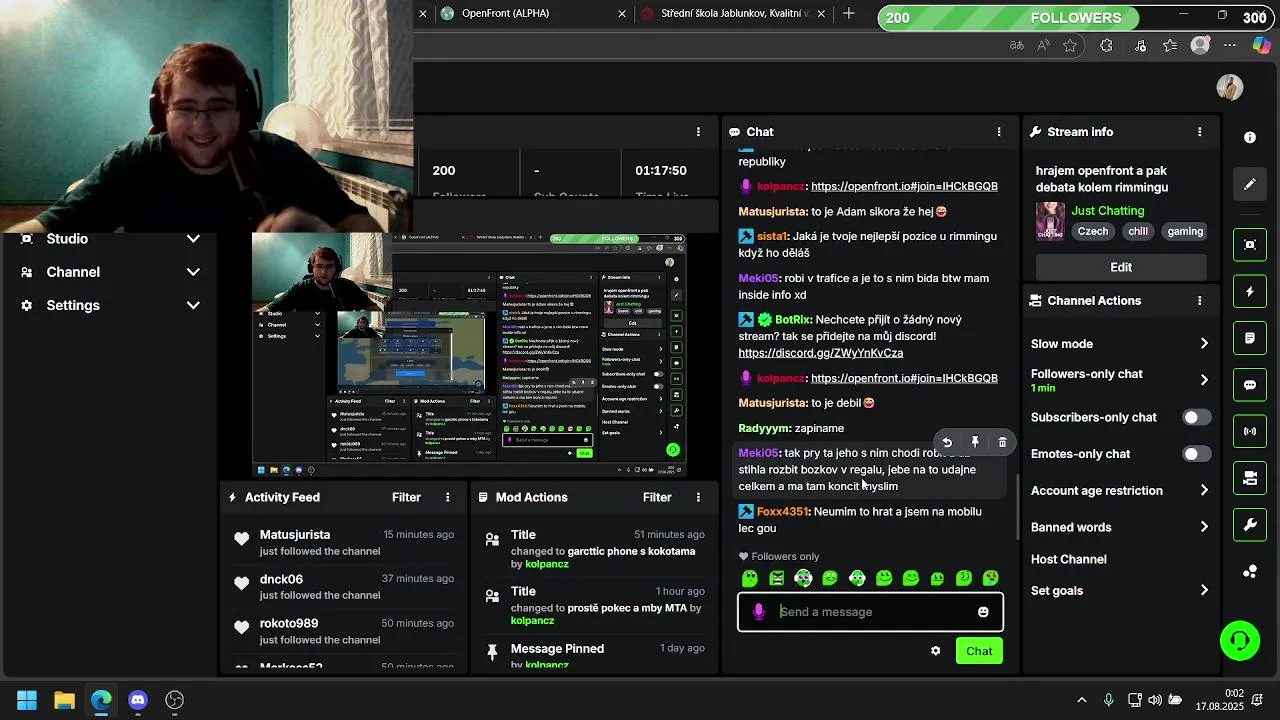Click the lightning bolt quick action icon
The image size is (1280, 720).
(x=1250, y=292)
